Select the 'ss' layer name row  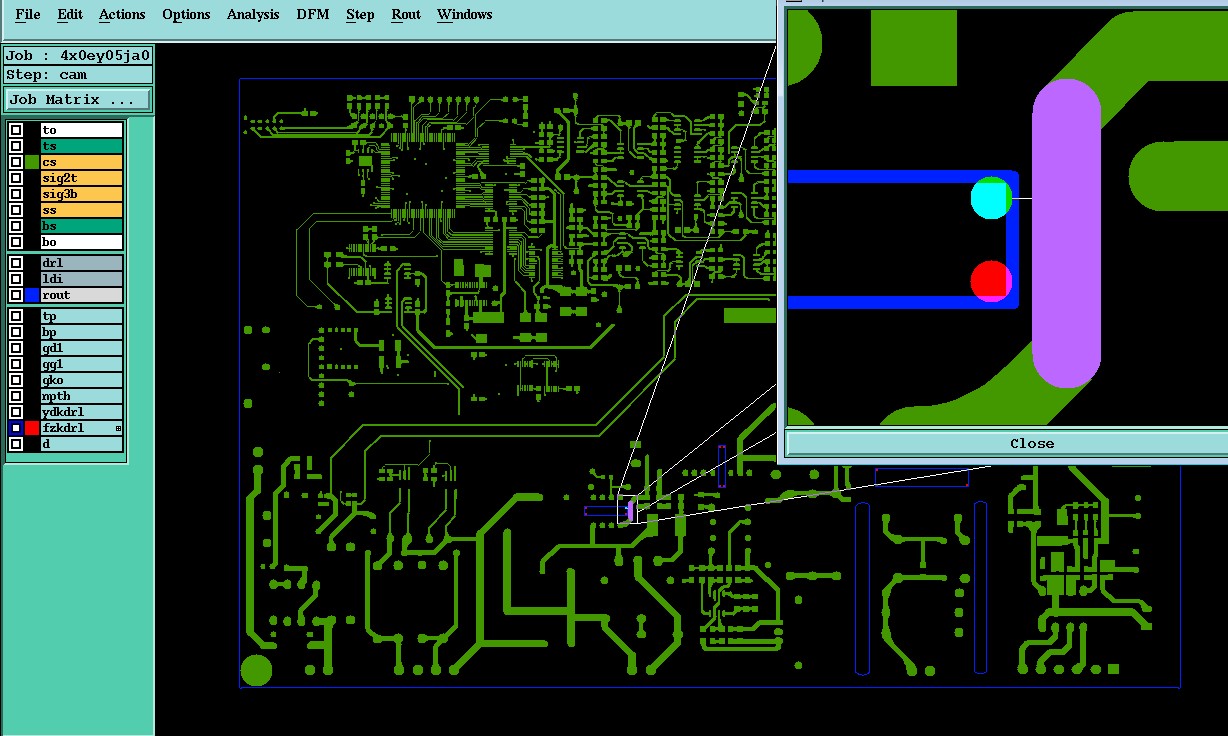82,210
